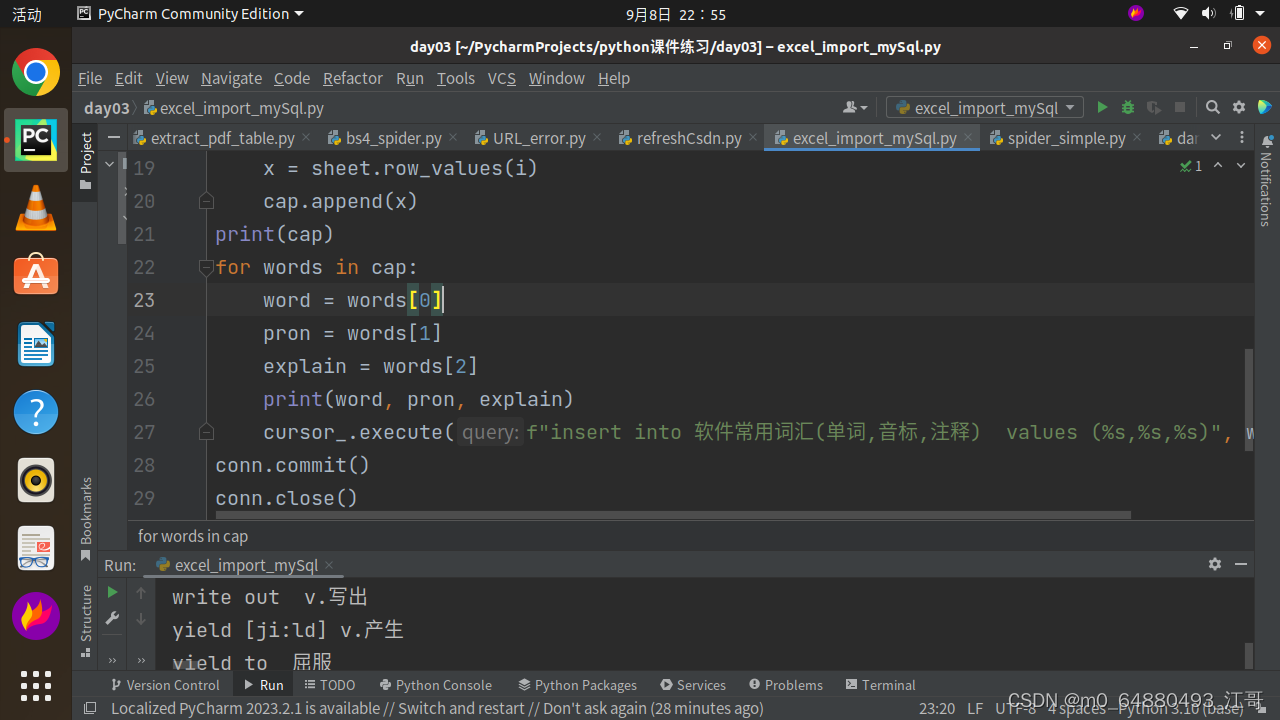Open the Terminal tool window
The image size is (1280, 720).
tap(880, 685)
